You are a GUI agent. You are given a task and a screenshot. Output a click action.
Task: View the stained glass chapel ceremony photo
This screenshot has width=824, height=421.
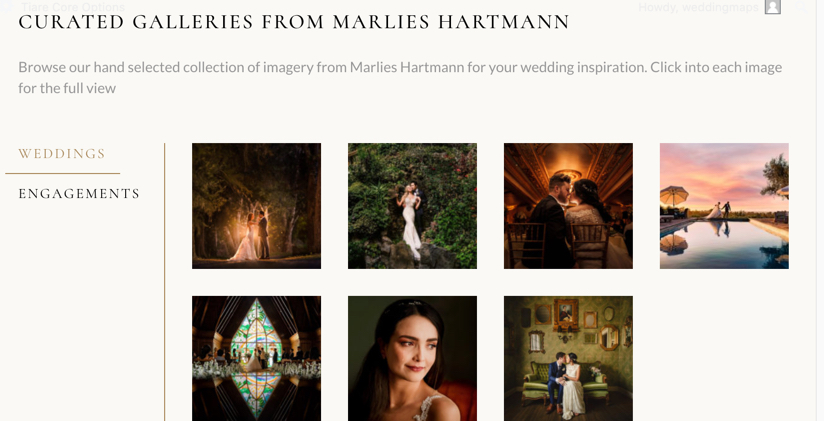[256, 358]
